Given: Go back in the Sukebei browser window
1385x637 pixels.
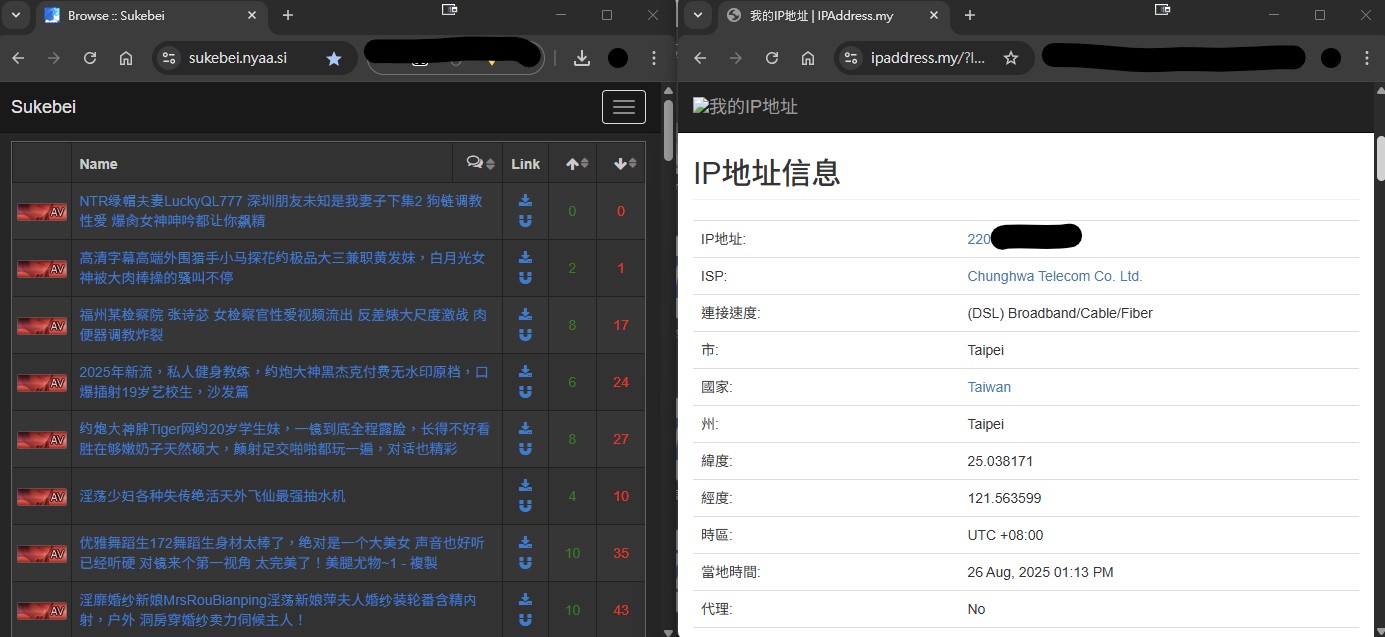Looking at the screenshot, I should click(x=18, y=58).
